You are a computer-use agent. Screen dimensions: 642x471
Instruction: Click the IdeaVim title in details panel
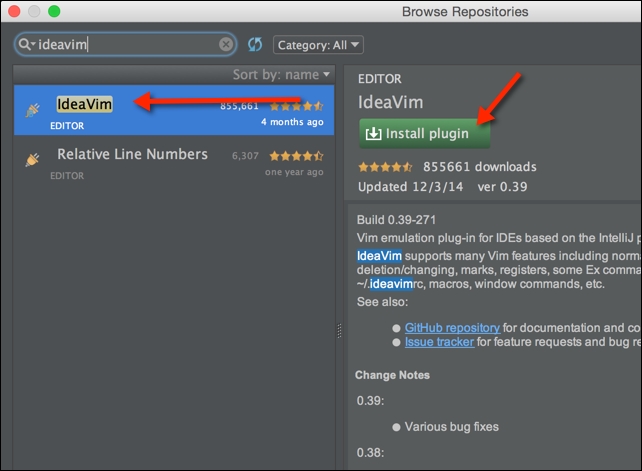391,102
